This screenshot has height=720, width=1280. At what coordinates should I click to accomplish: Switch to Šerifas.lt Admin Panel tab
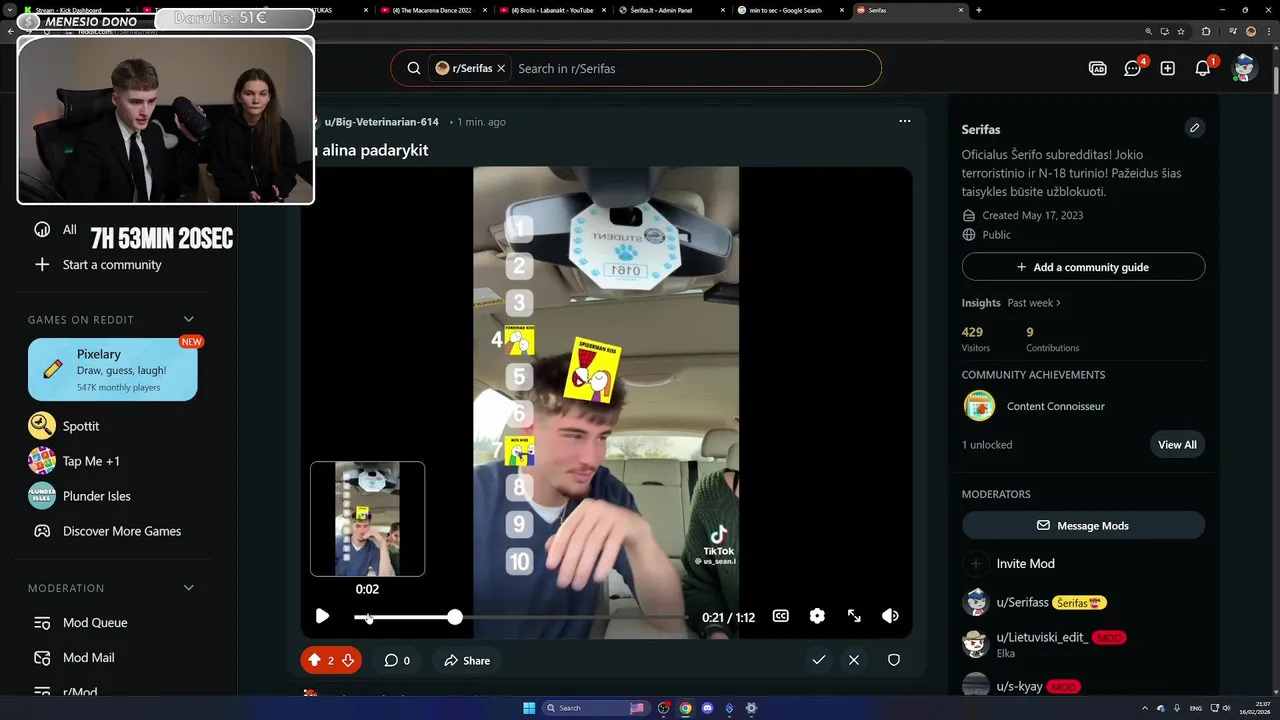670,10
